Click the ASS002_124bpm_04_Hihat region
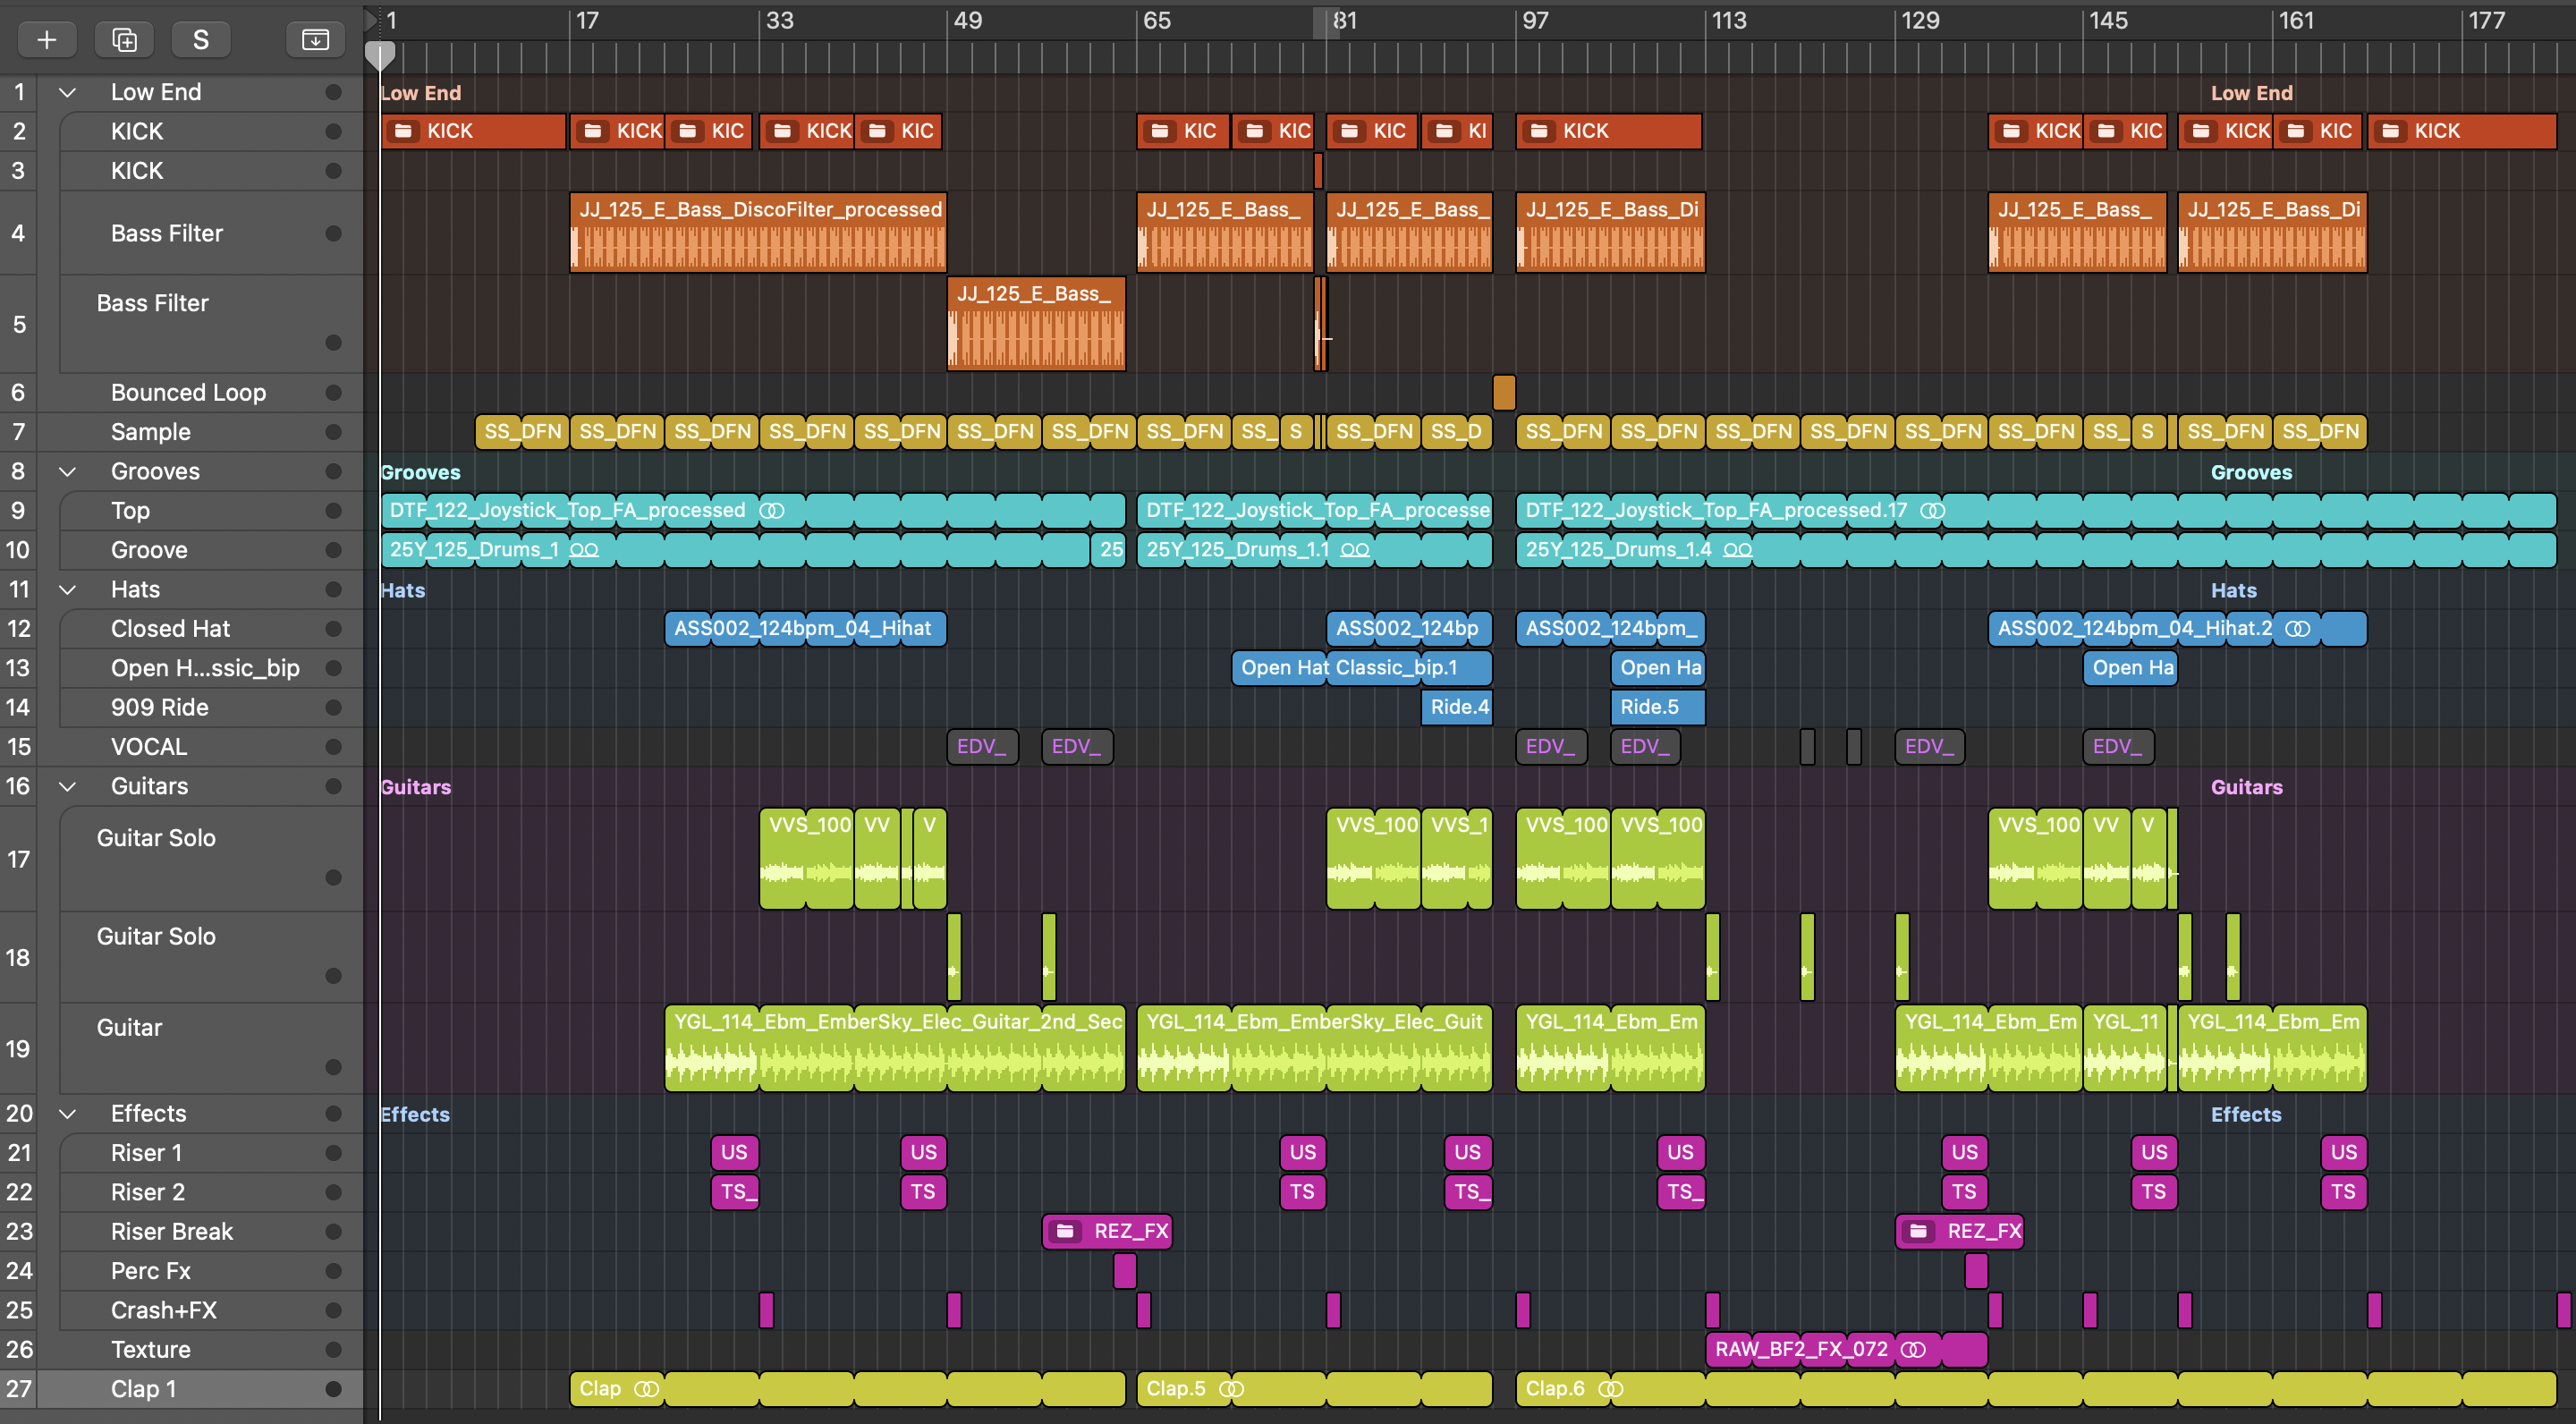 click(x=805, y=628)
